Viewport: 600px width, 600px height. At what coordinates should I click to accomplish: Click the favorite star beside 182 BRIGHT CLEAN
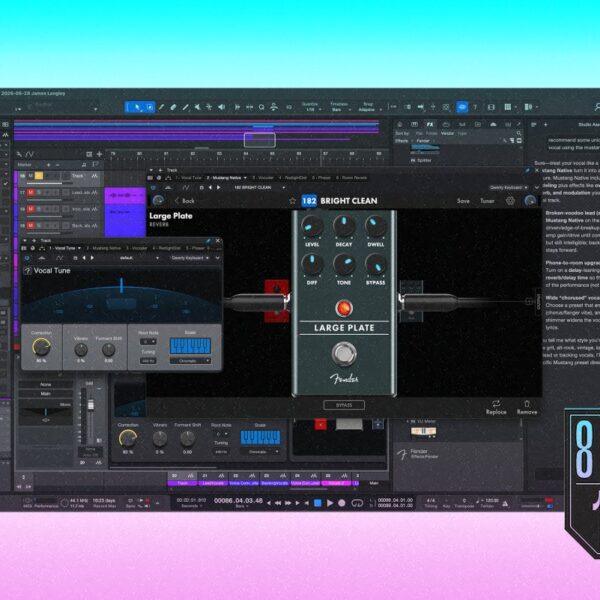click(293, 201)
